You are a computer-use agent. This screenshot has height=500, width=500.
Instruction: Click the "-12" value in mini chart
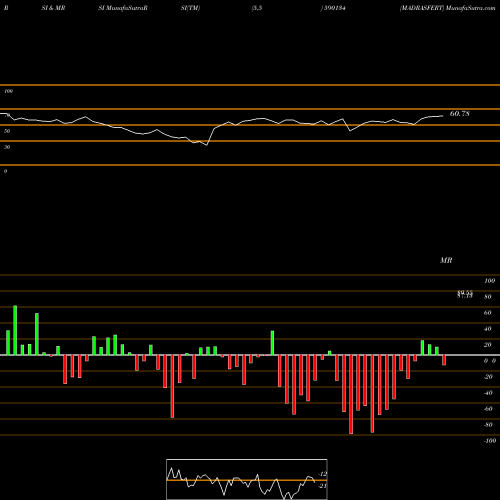(x=323, y=474)
